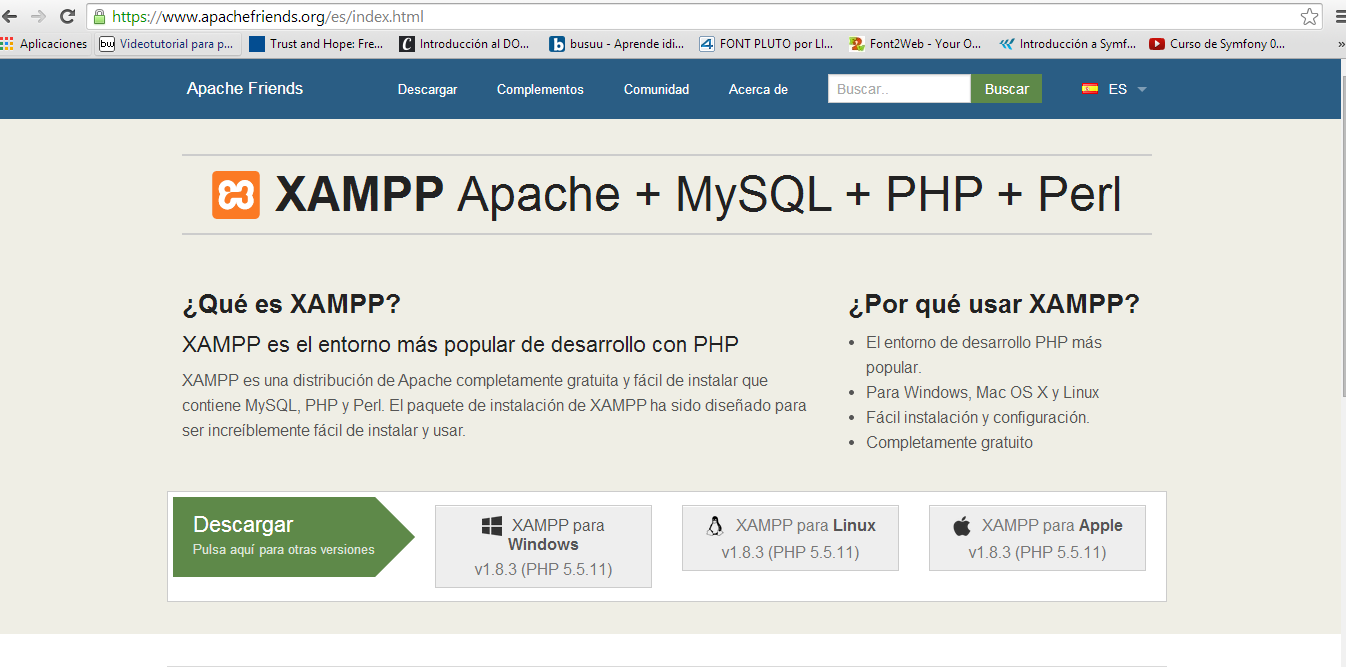Click 'Fácil instalación y configuración.' bullet
The image size is (1346, 667).
[978, 417]
